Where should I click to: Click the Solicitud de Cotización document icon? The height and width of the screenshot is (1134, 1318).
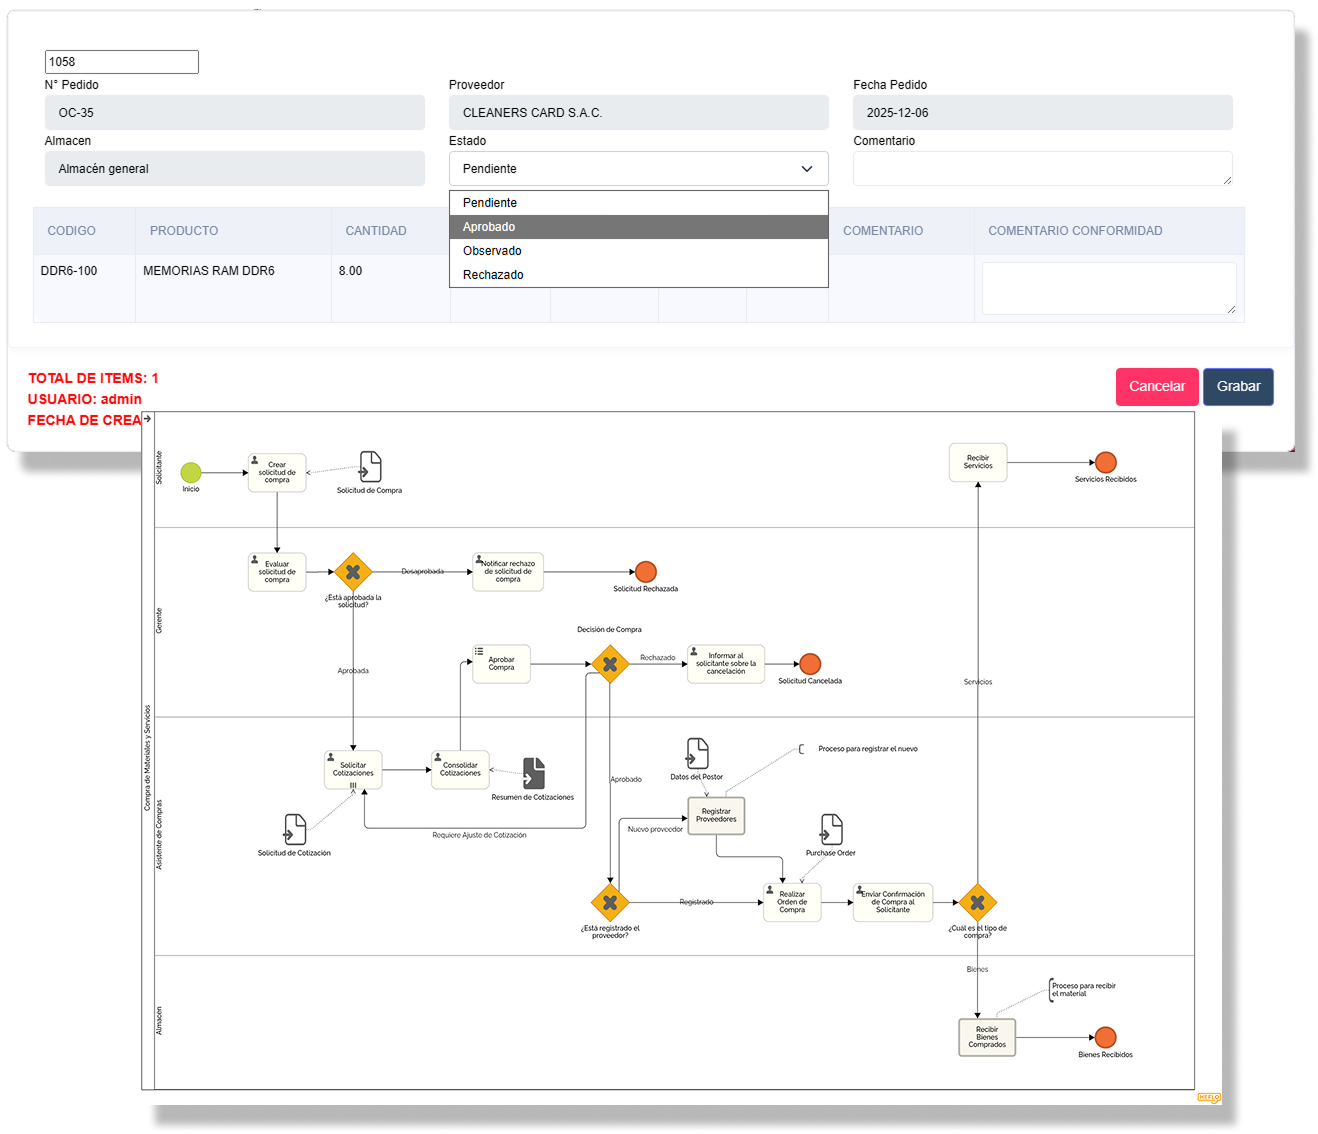pos(295,830)
